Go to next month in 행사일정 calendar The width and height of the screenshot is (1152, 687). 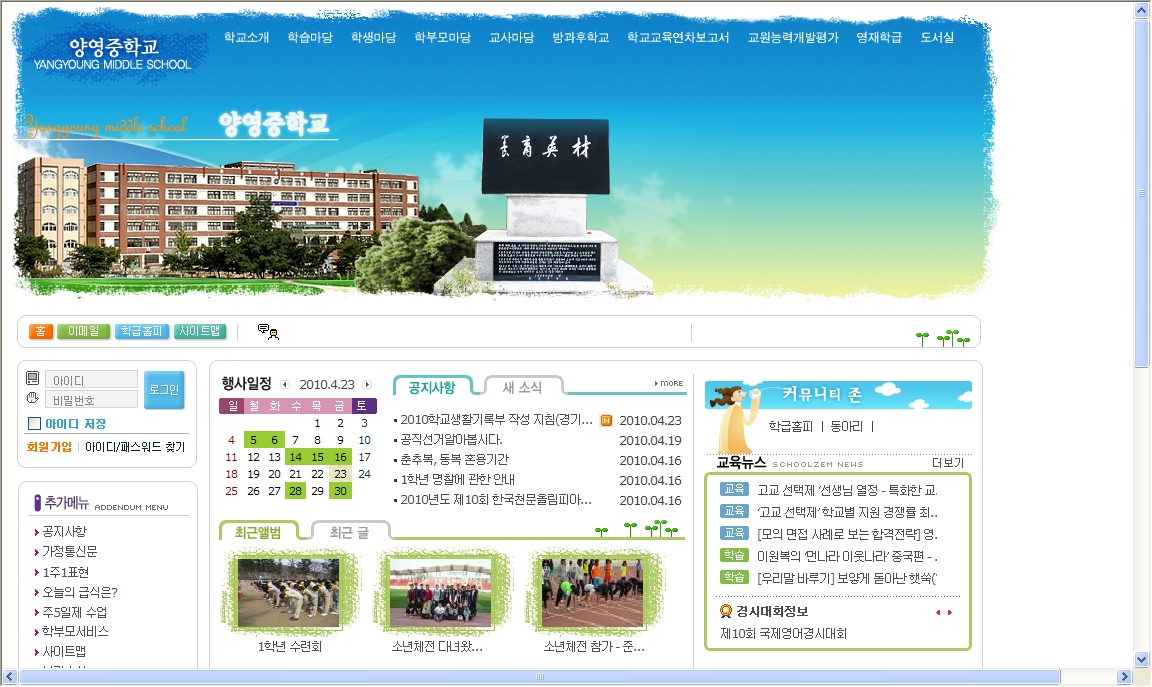click(367, 384)
